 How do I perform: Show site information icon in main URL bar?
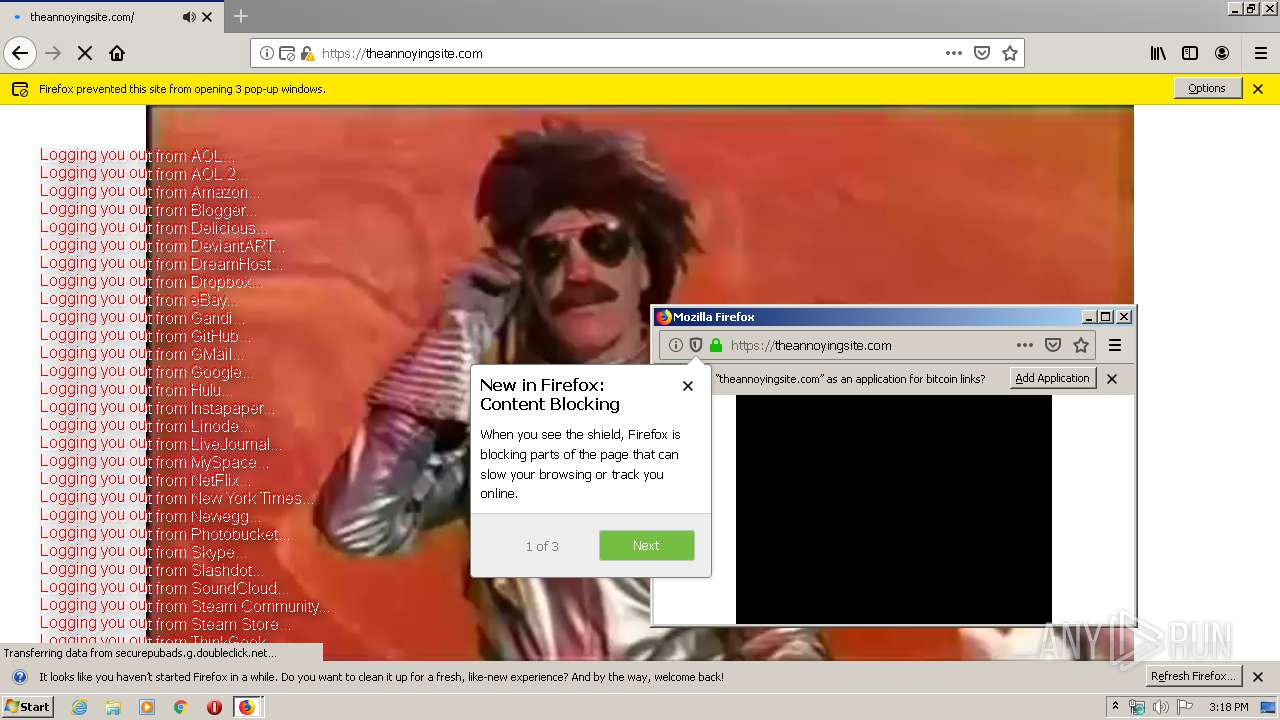(267, 53)
